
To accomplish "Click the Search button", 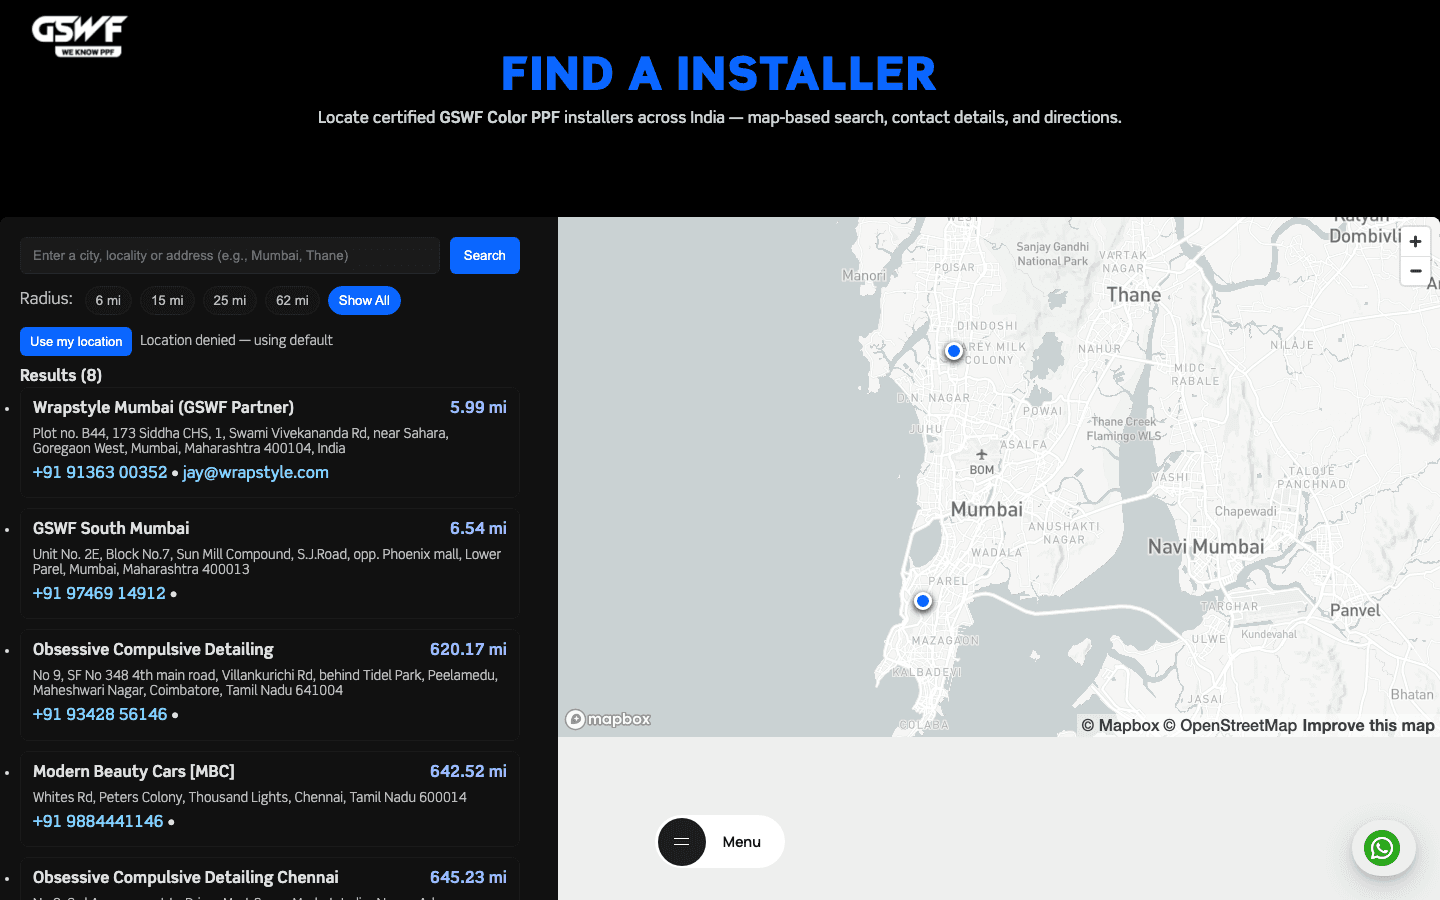I will [x=485, y=255].
